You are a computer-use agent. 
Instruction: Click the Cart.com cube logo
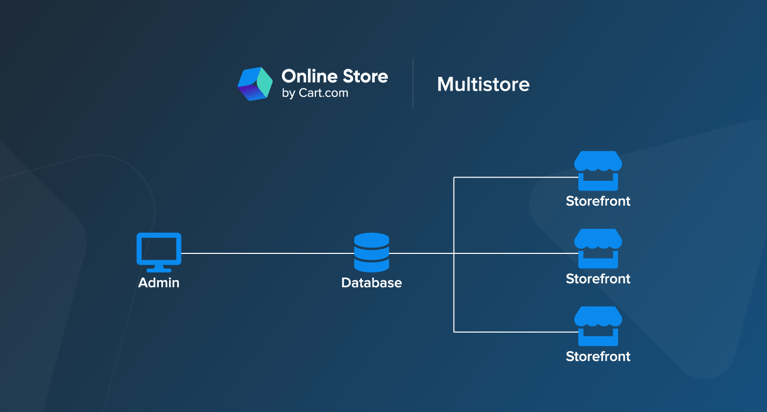255,84
